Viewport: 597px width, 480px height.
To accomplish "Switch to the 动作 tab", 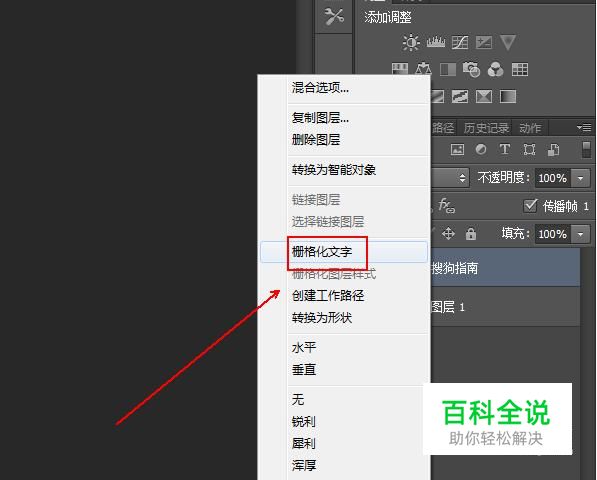I will [530, 128].
